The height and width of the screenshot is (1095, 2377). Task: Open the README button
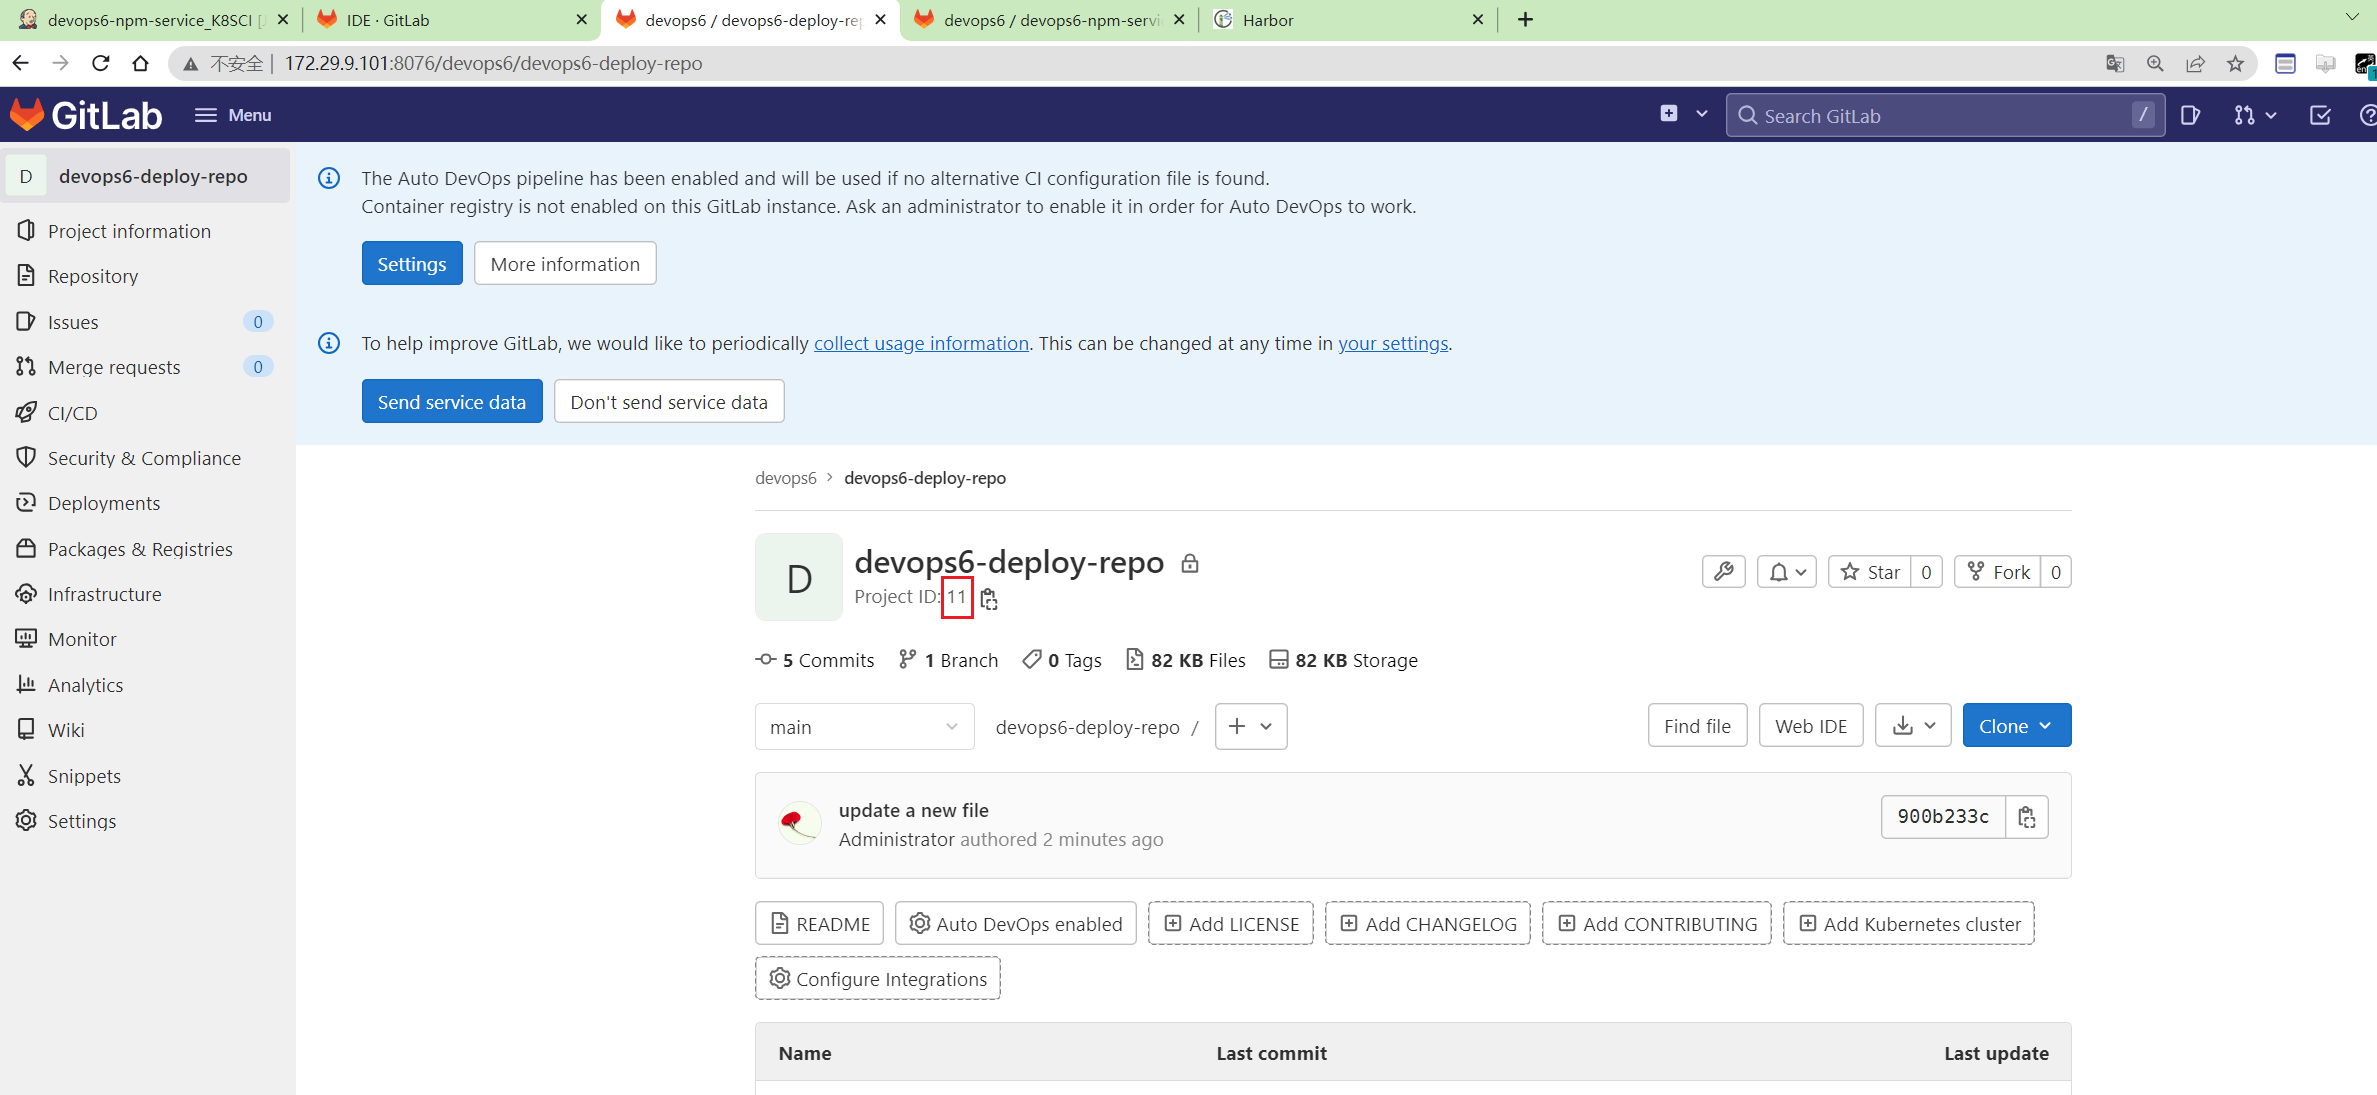tap(819, 924)
